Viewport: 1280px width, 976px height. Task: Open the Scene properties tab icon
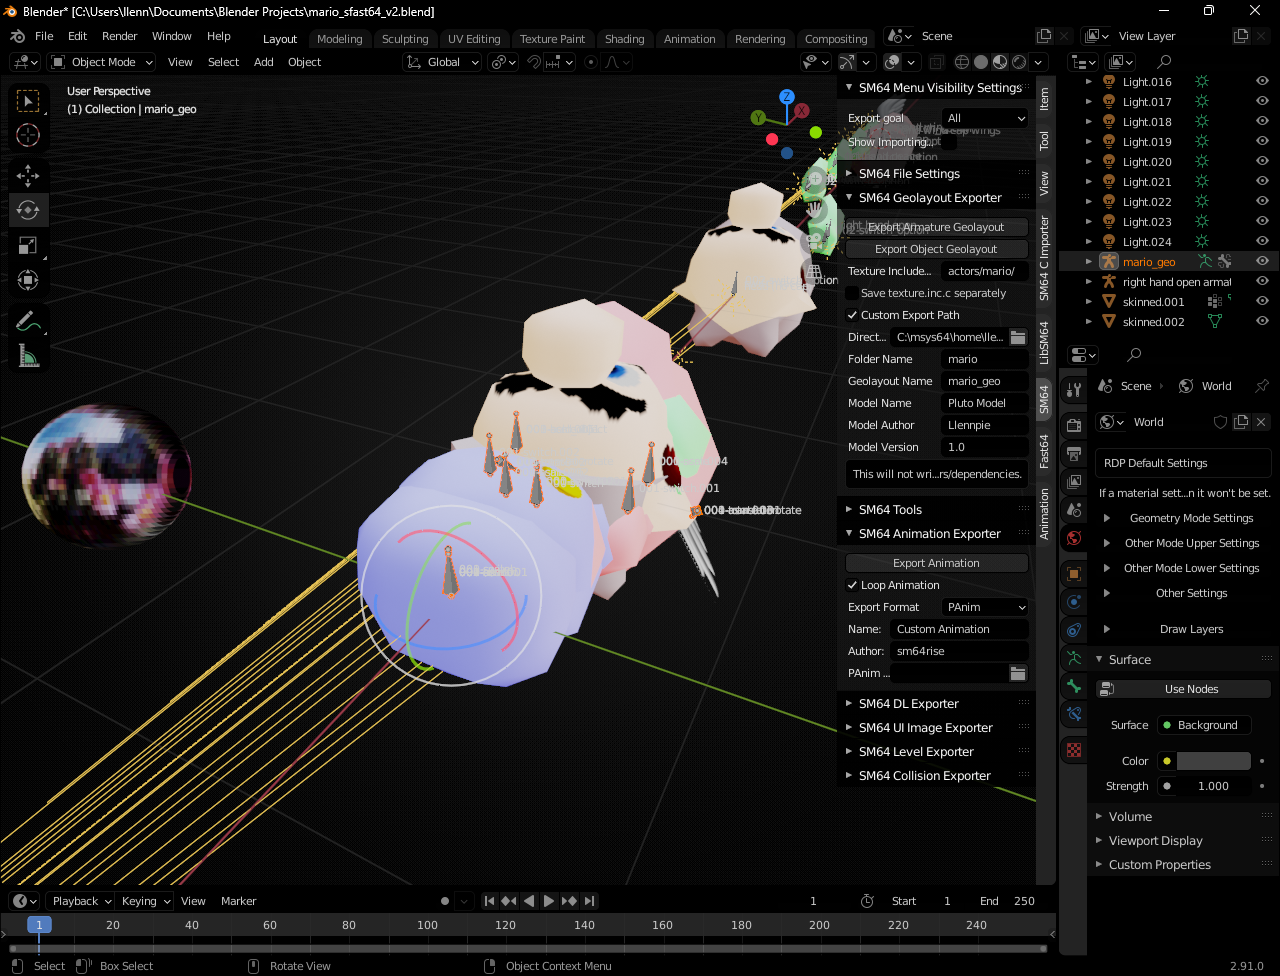(x=1074, y=510)
